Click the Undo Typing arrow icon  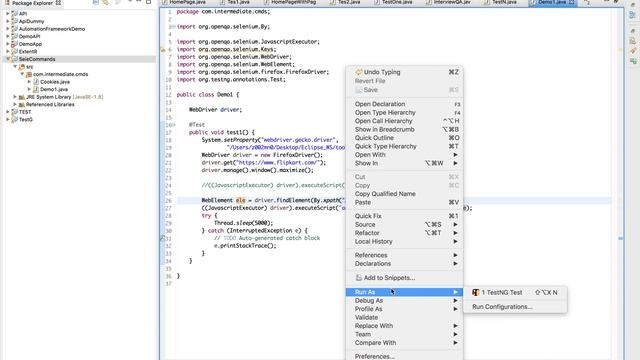point(359,72)
